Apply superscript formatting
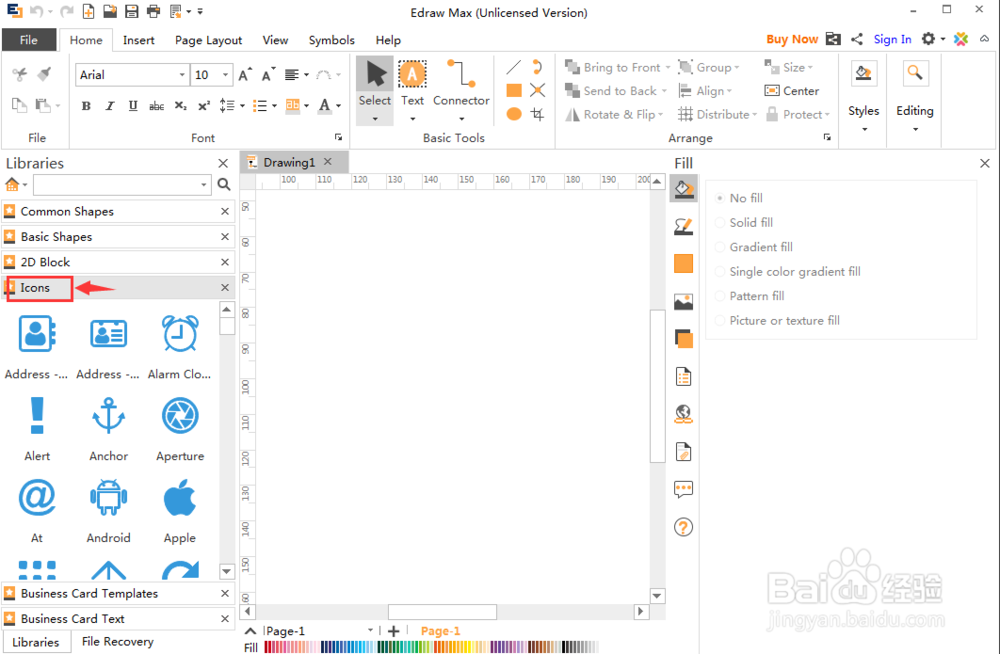This screenshot has width=1000, height=654. click(x=203, y=106)
